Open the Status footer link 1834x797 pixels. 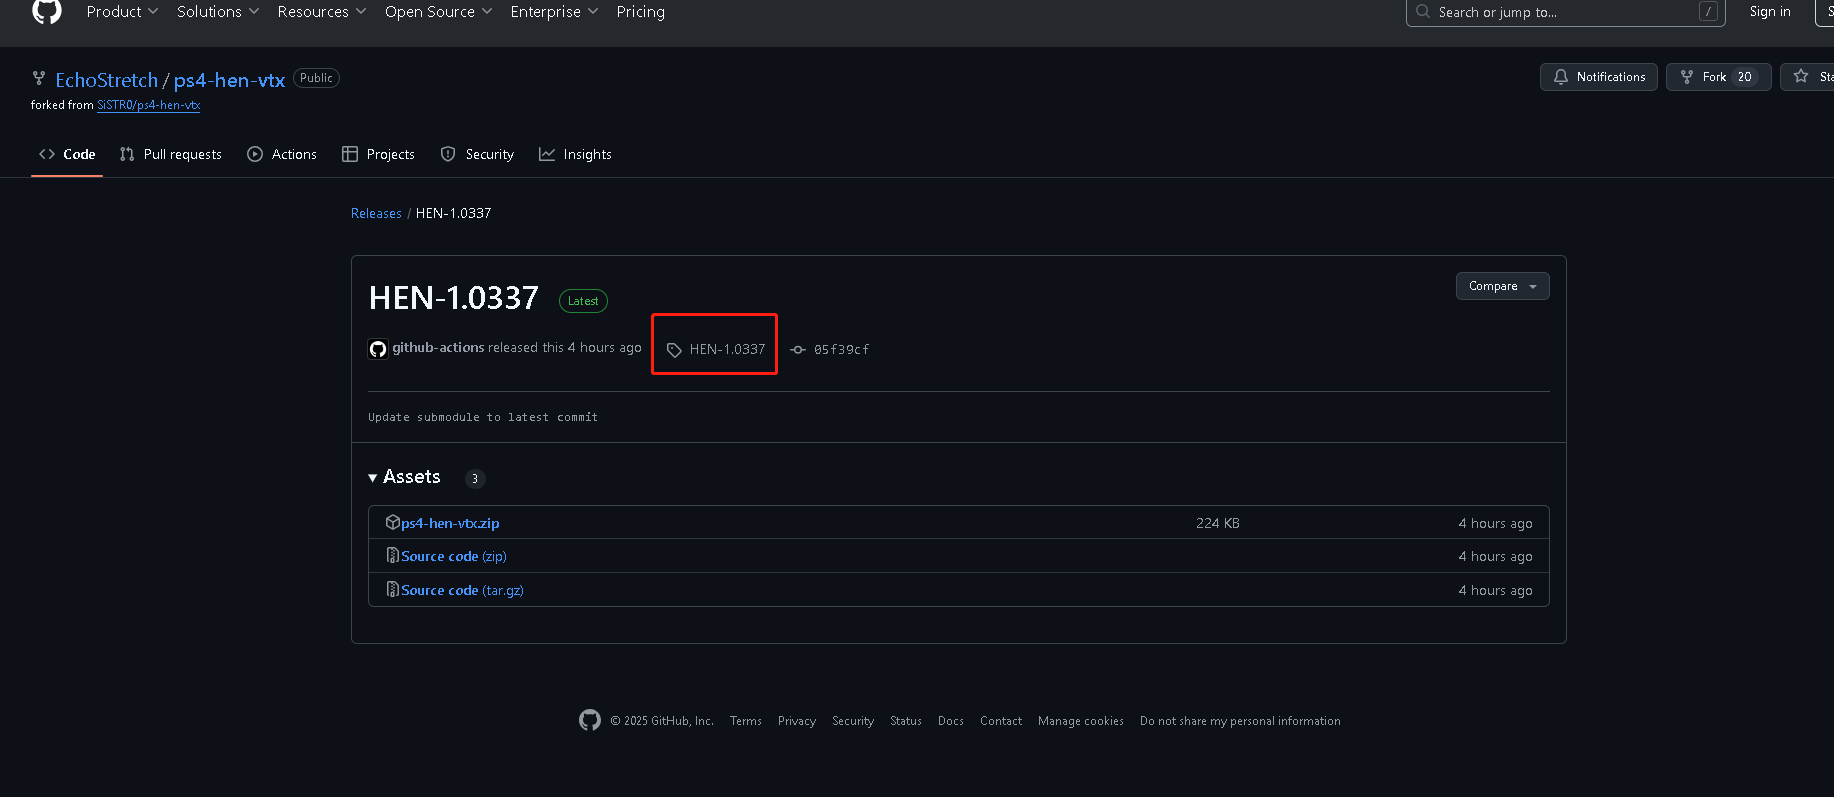coord(906,721)
